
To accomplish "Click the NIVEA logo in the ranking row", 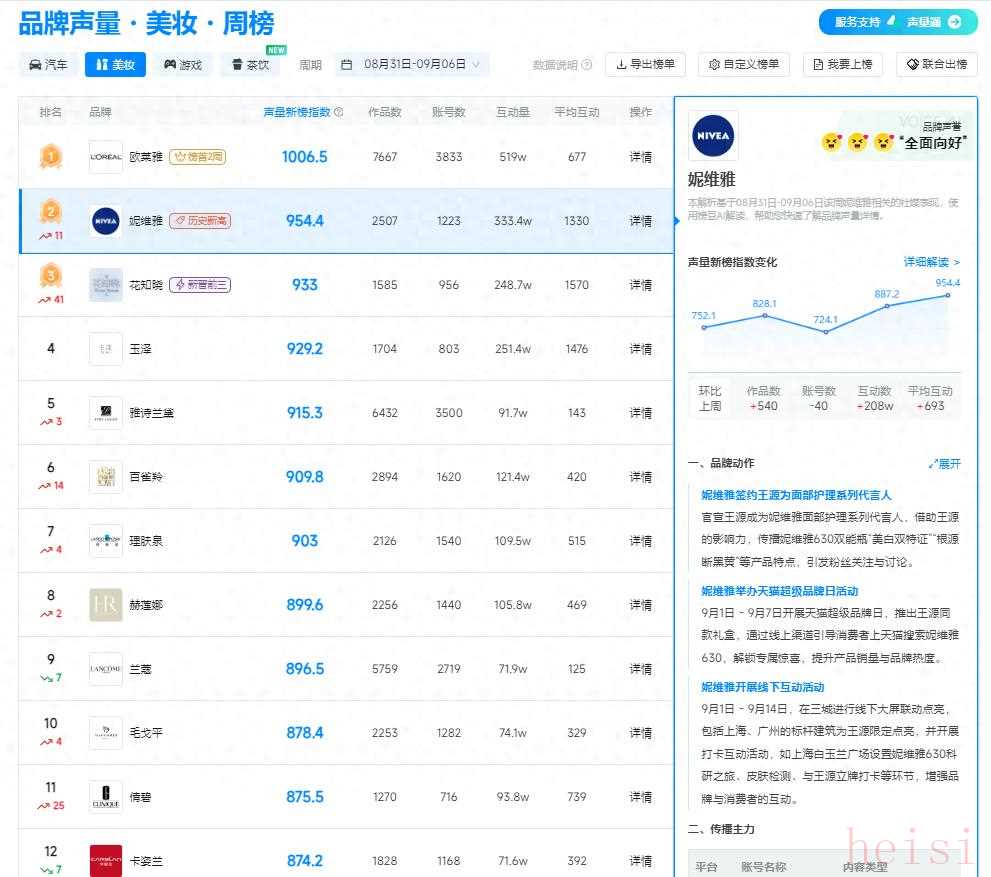I will click(106, 221).
